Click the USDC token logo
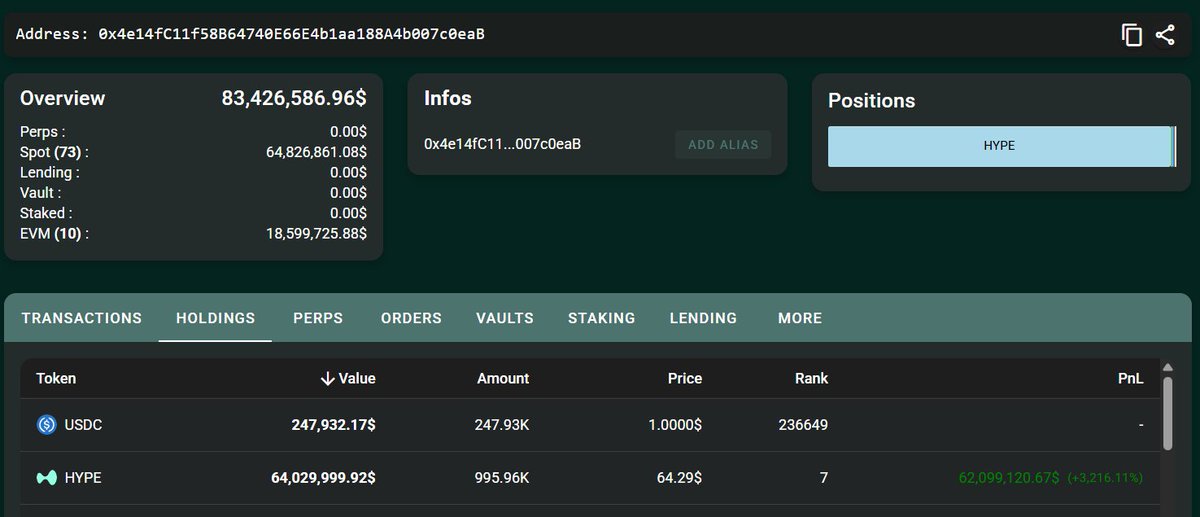This screenshot has width=1200, height=517. (46, 425)
